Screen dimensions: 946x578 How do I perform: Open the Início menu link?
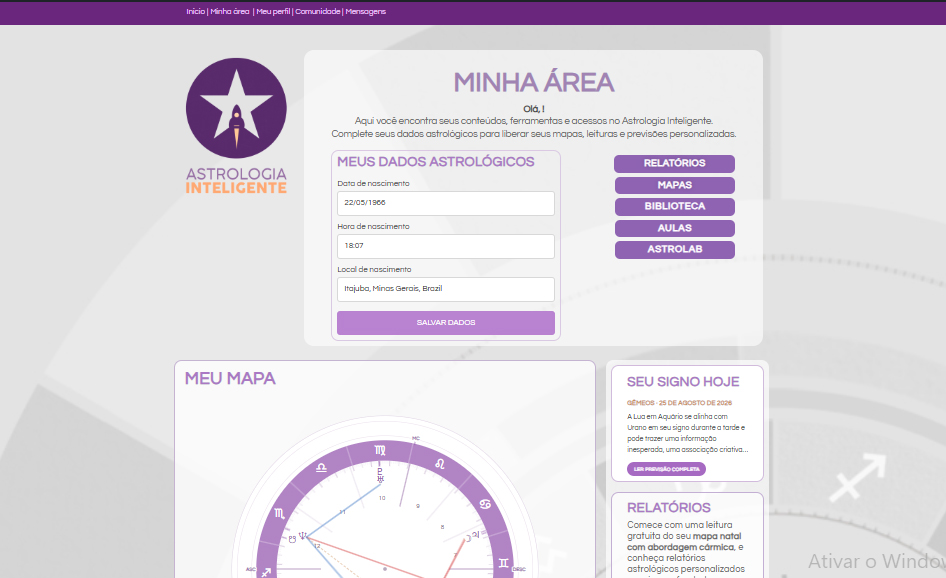point(195,11)
